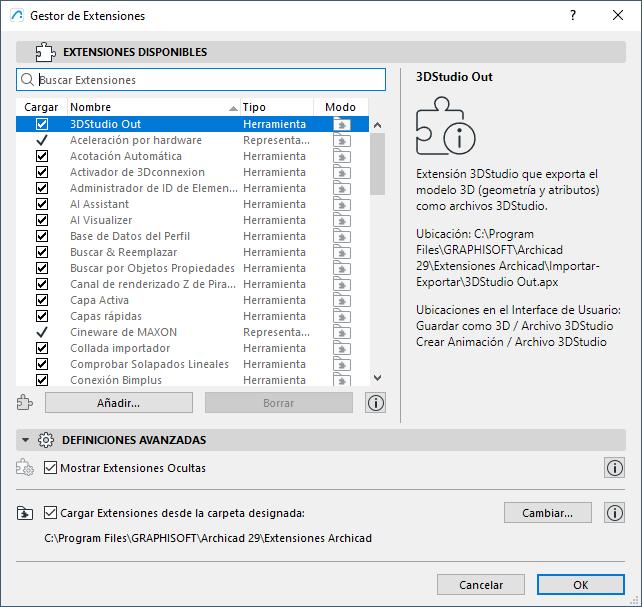
Task: Select the Capas rápidas extension row
Action: coord(192,316)
